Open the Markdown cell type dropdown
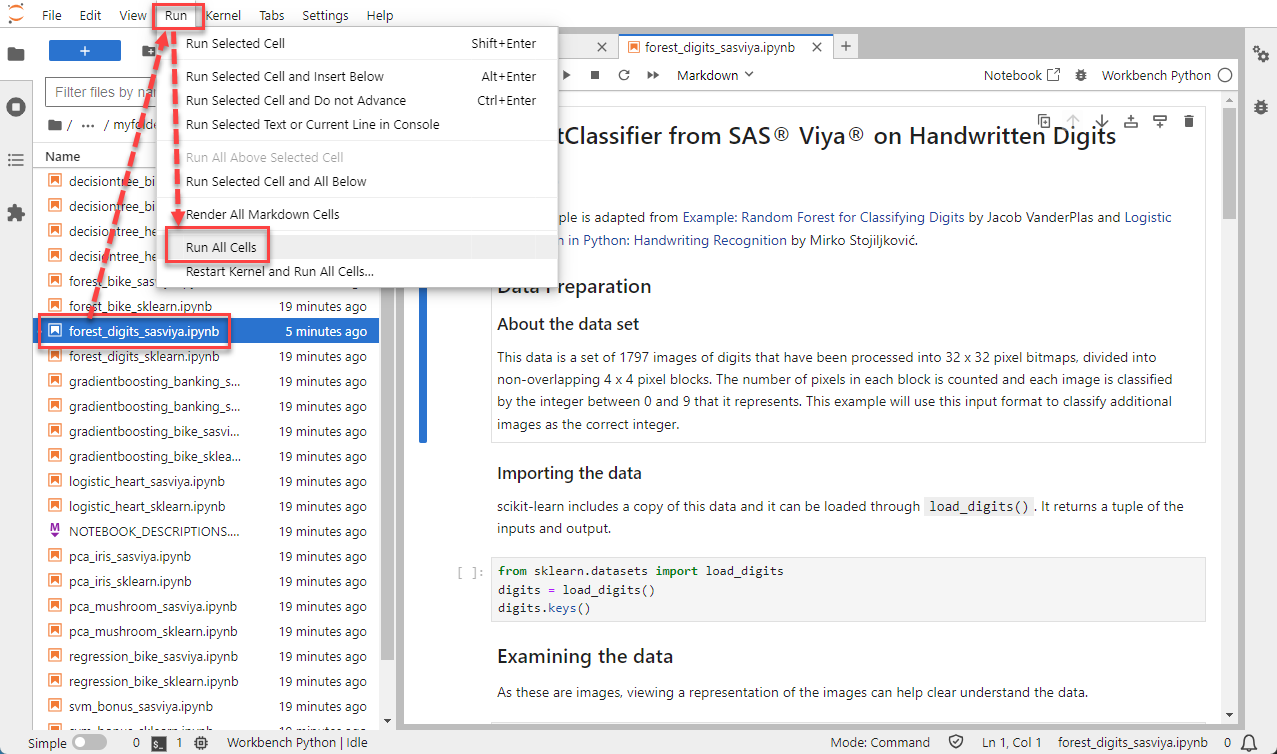The image size is (1277, 754). click(x=716, y=75)
